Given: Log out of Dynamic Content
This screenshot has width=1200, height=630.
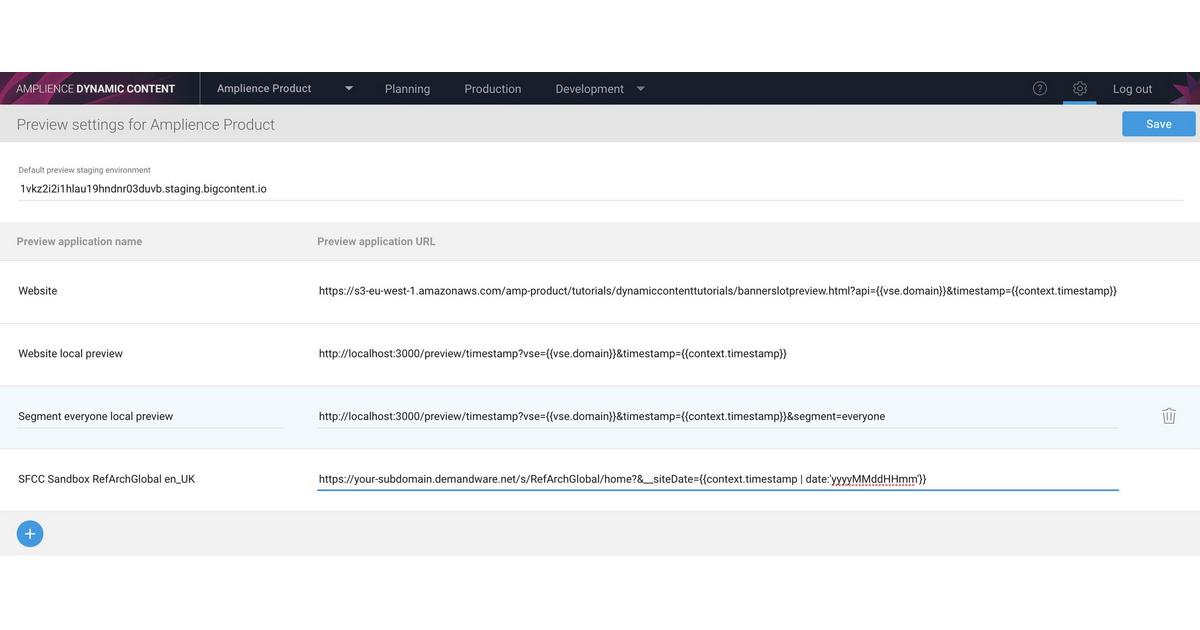Looking at the screenshot, I should pos(1132,89).
